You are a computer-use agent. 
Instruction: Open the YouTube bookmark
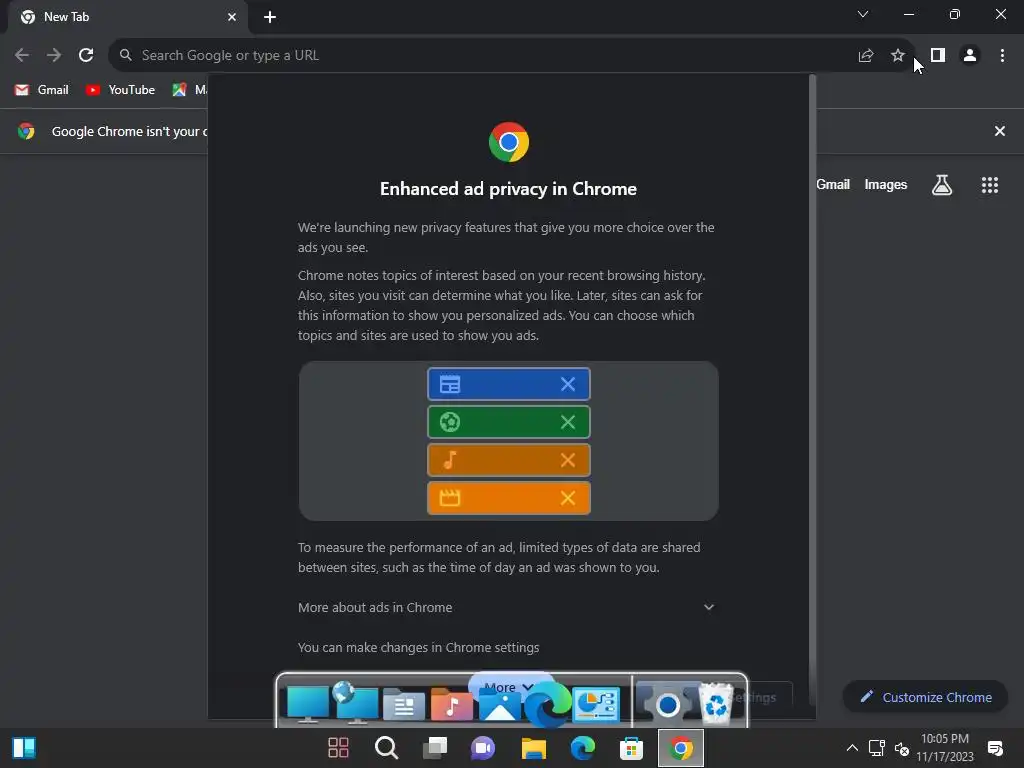(121, 90)
